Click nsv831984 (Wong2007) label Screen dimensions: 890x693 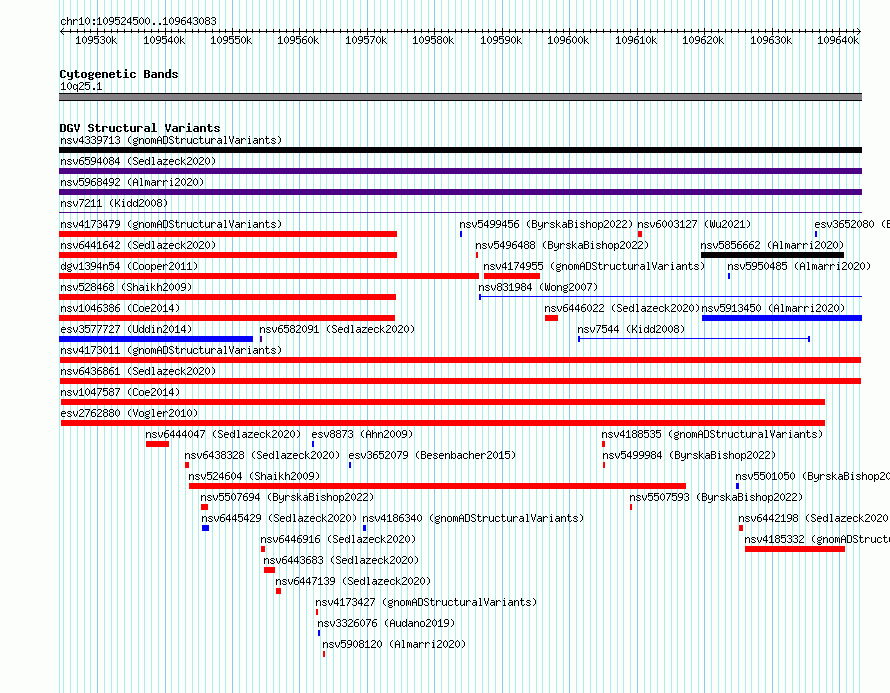pos(538,287)
